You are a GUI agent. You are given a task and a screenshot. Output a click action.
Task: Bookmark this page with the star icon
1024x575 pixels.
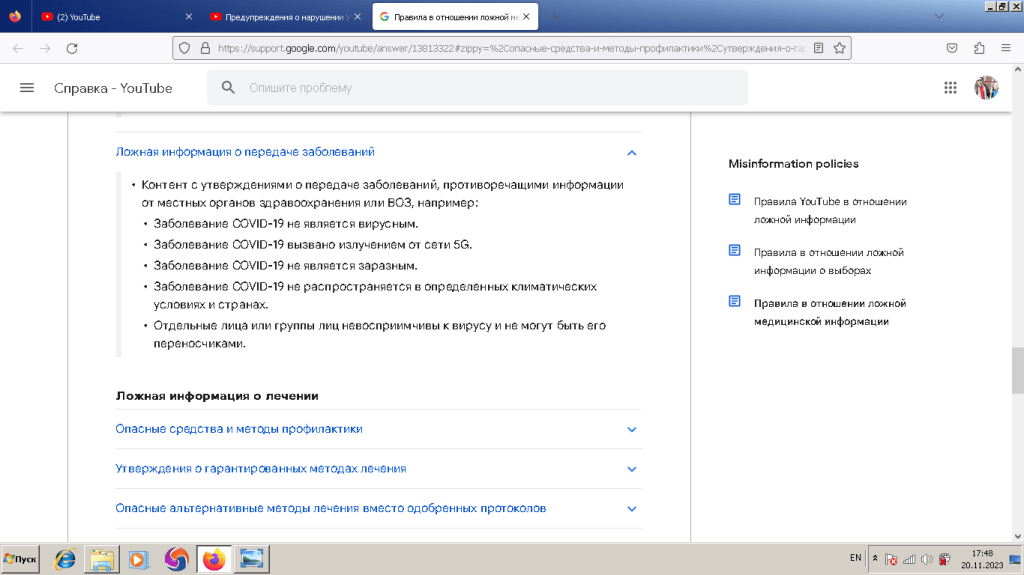click(x=840, y=48)
